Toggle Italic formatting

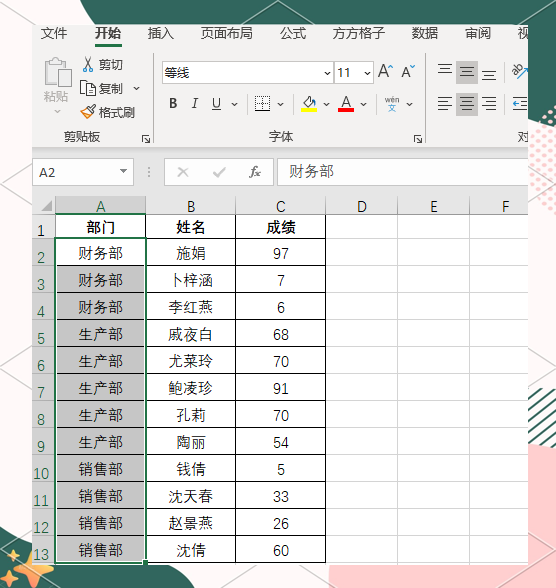pos(195,104)
